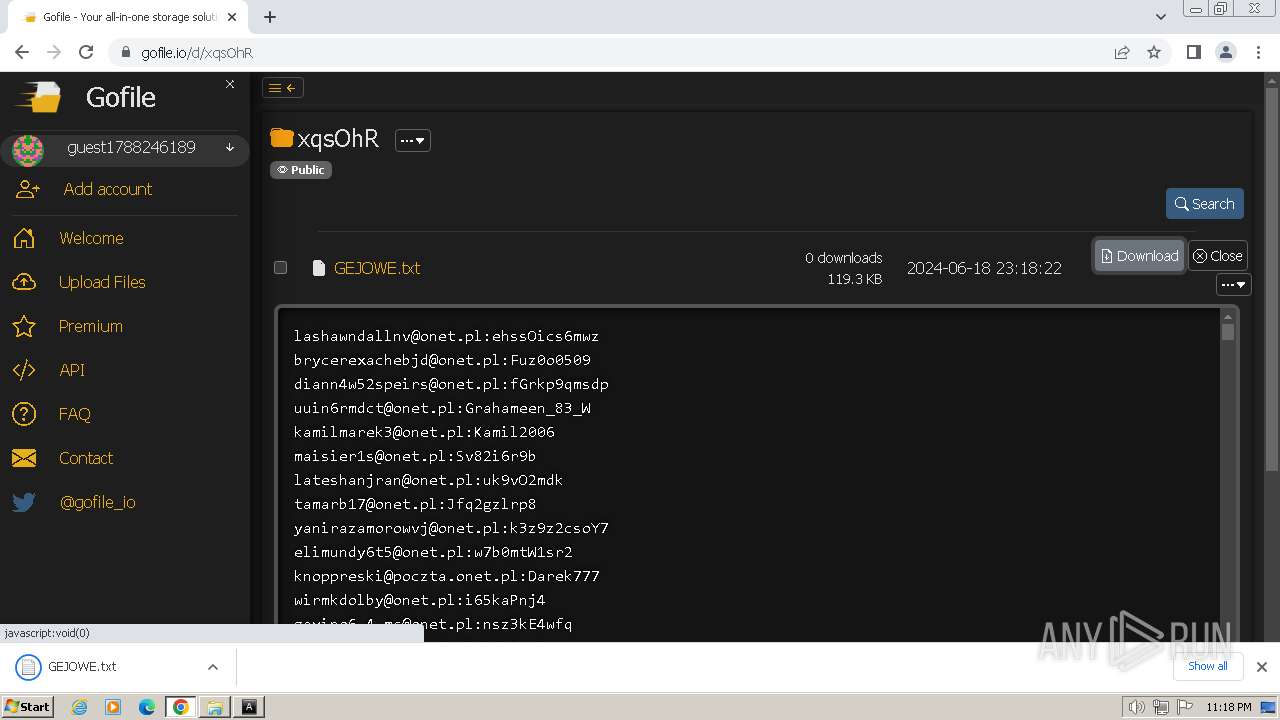This screenshot has height=720, width=1280.
Task: Open the xqsOhR folder options dropdown
Action: [x=412, y=141]
